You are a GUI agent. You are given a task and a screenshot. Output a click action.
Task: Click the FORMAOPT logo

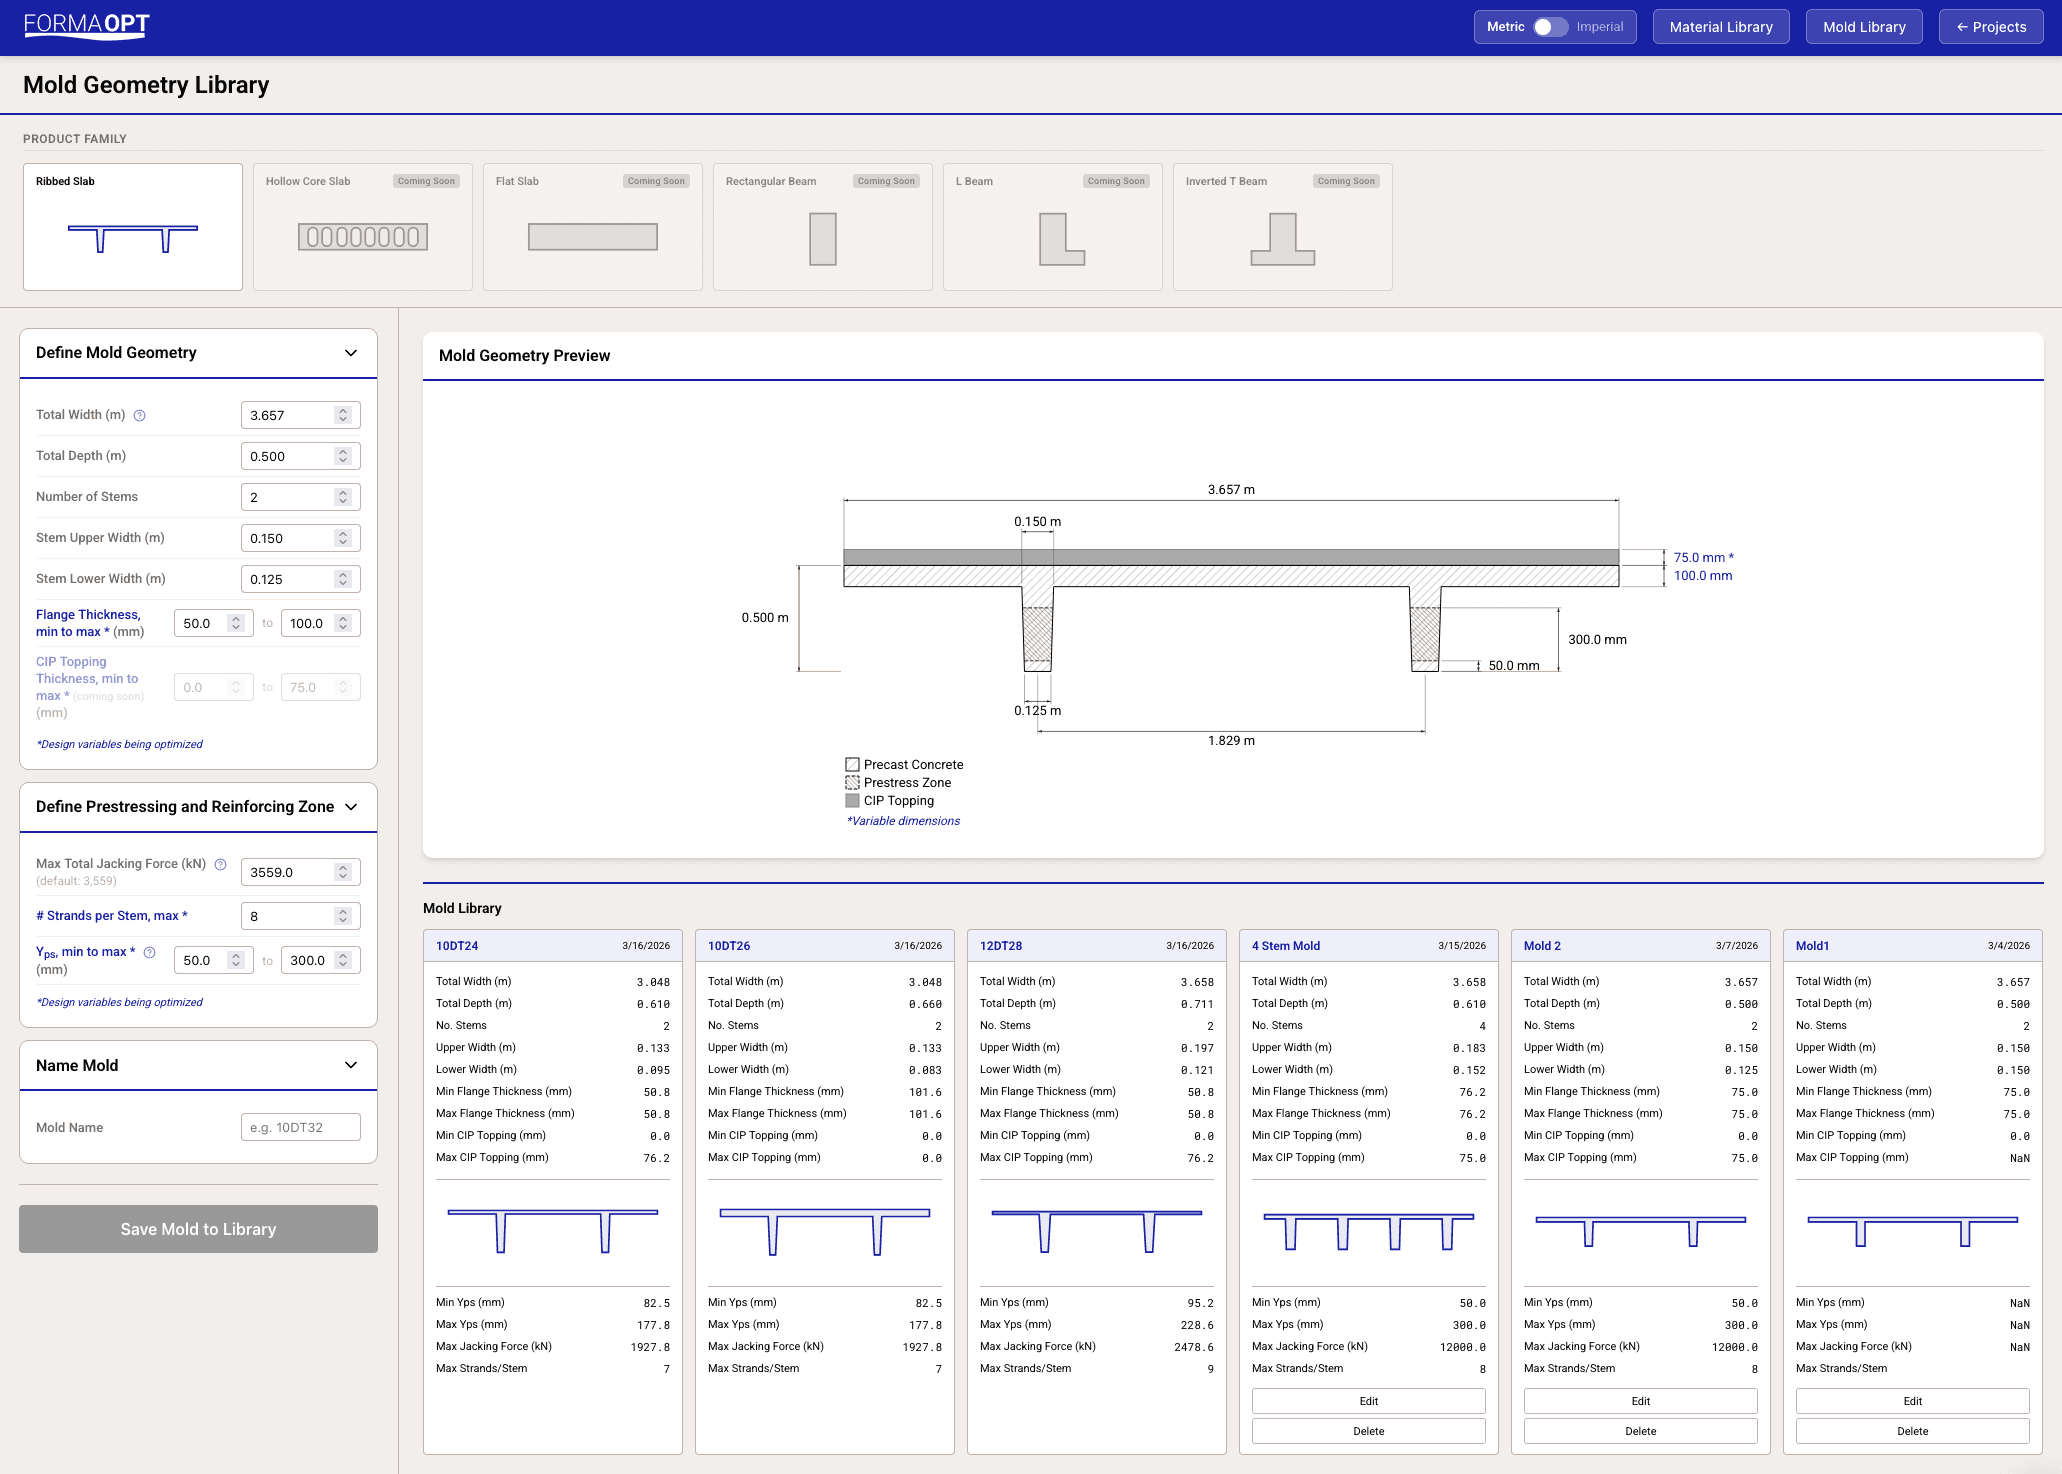87,26
